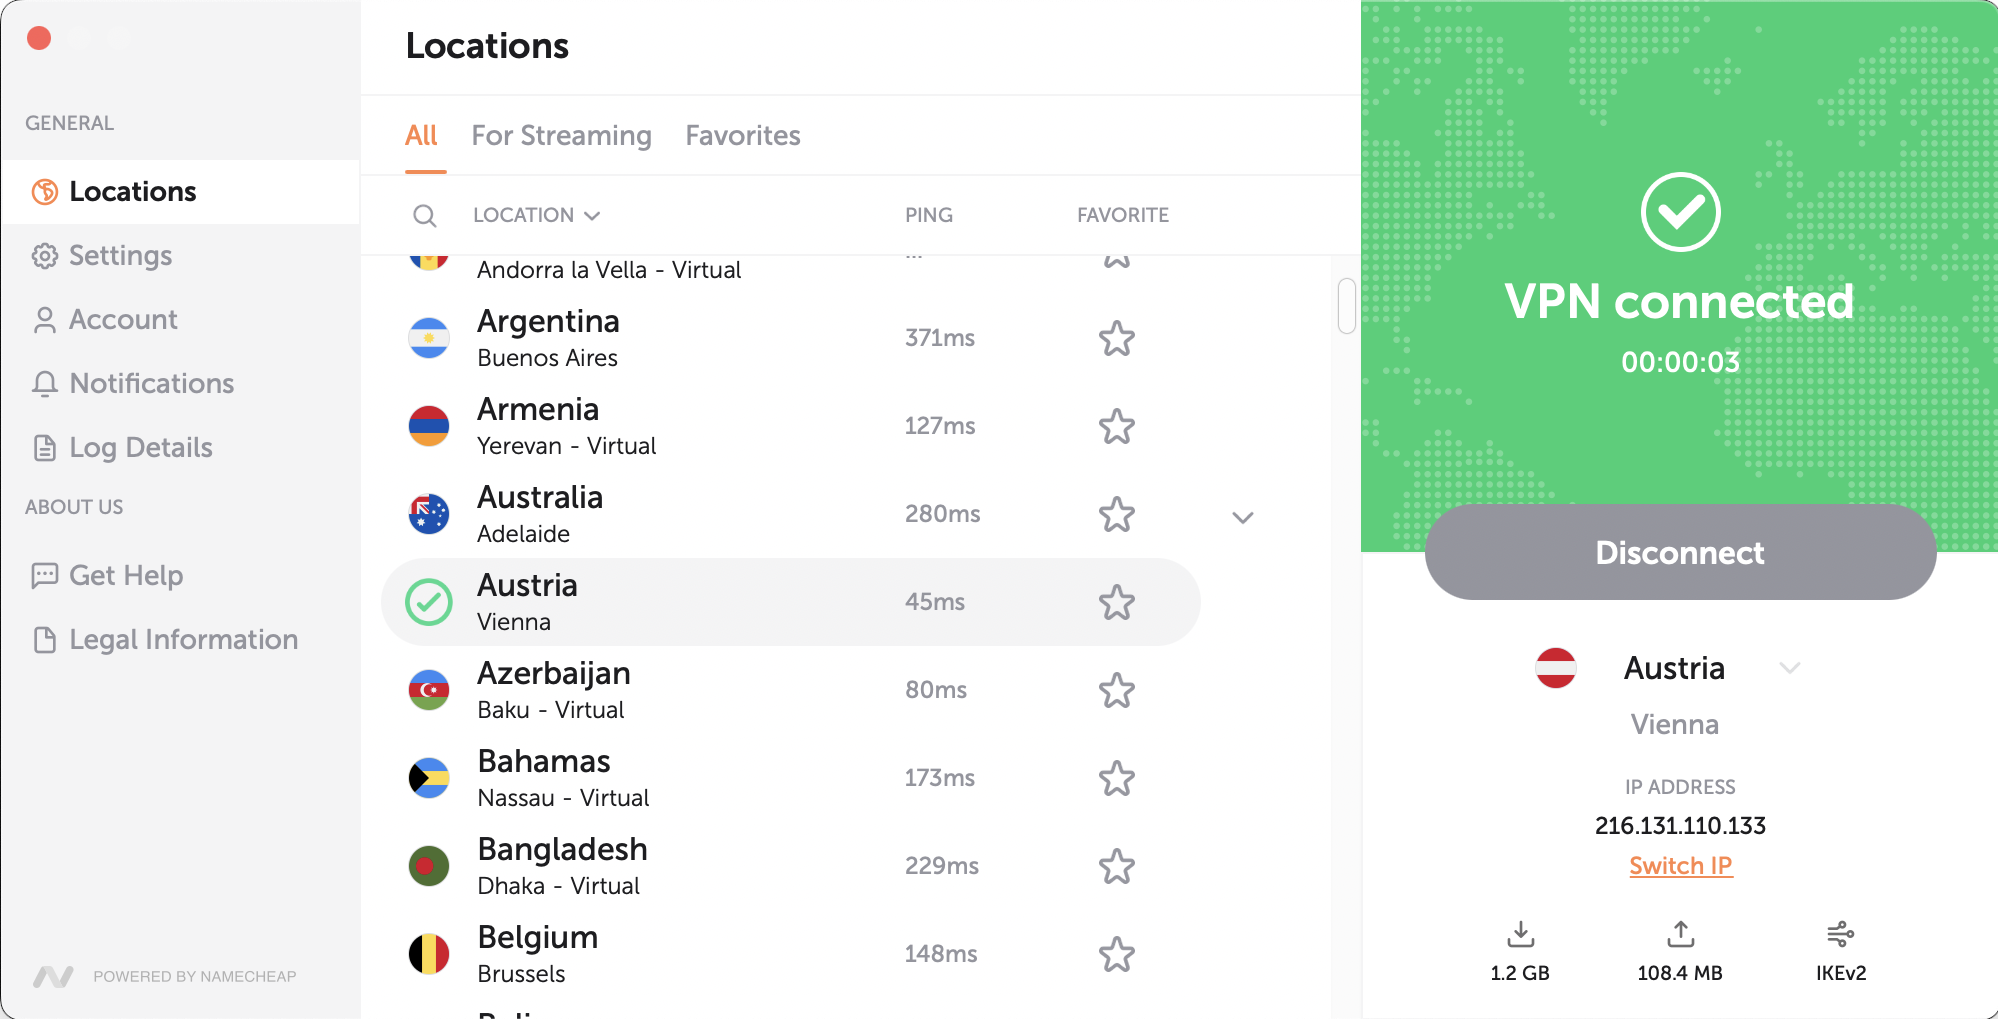Click the locations list scrollbar thumb
The height and width of the screenshot is (1019, 1998).
[1346, 306]
